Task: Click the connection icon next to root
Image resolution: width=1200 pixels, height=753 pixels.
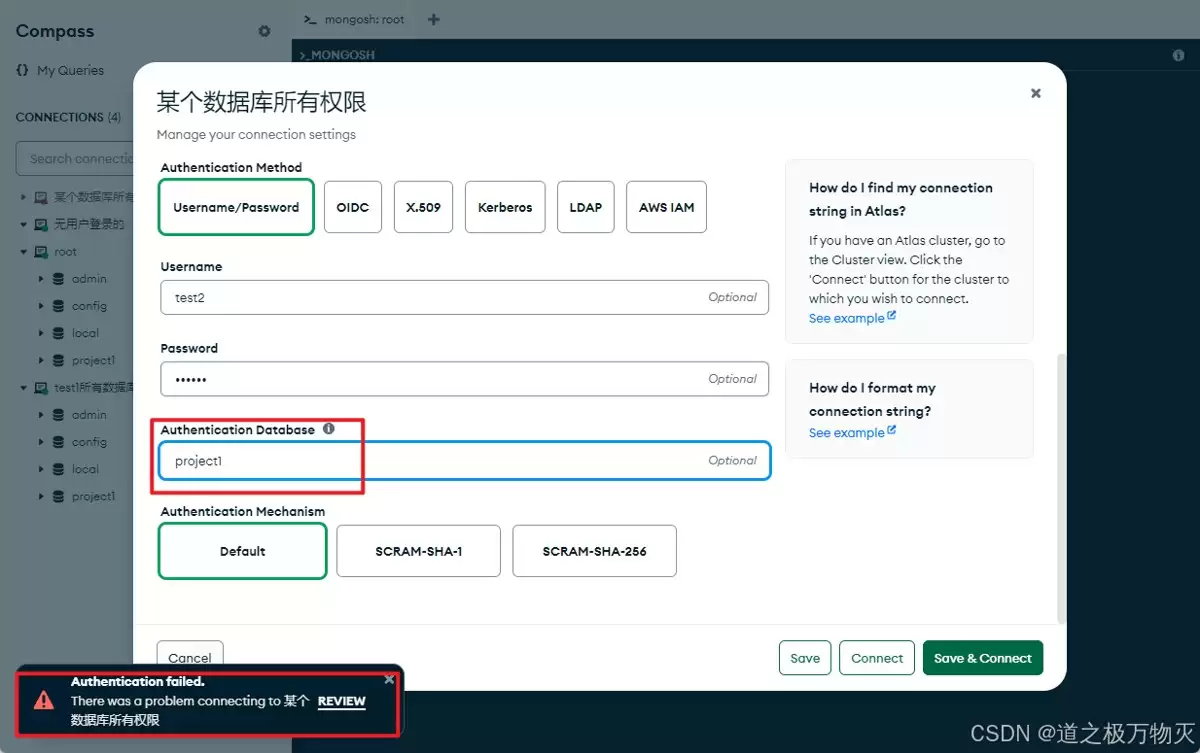Action: (39, 251)
